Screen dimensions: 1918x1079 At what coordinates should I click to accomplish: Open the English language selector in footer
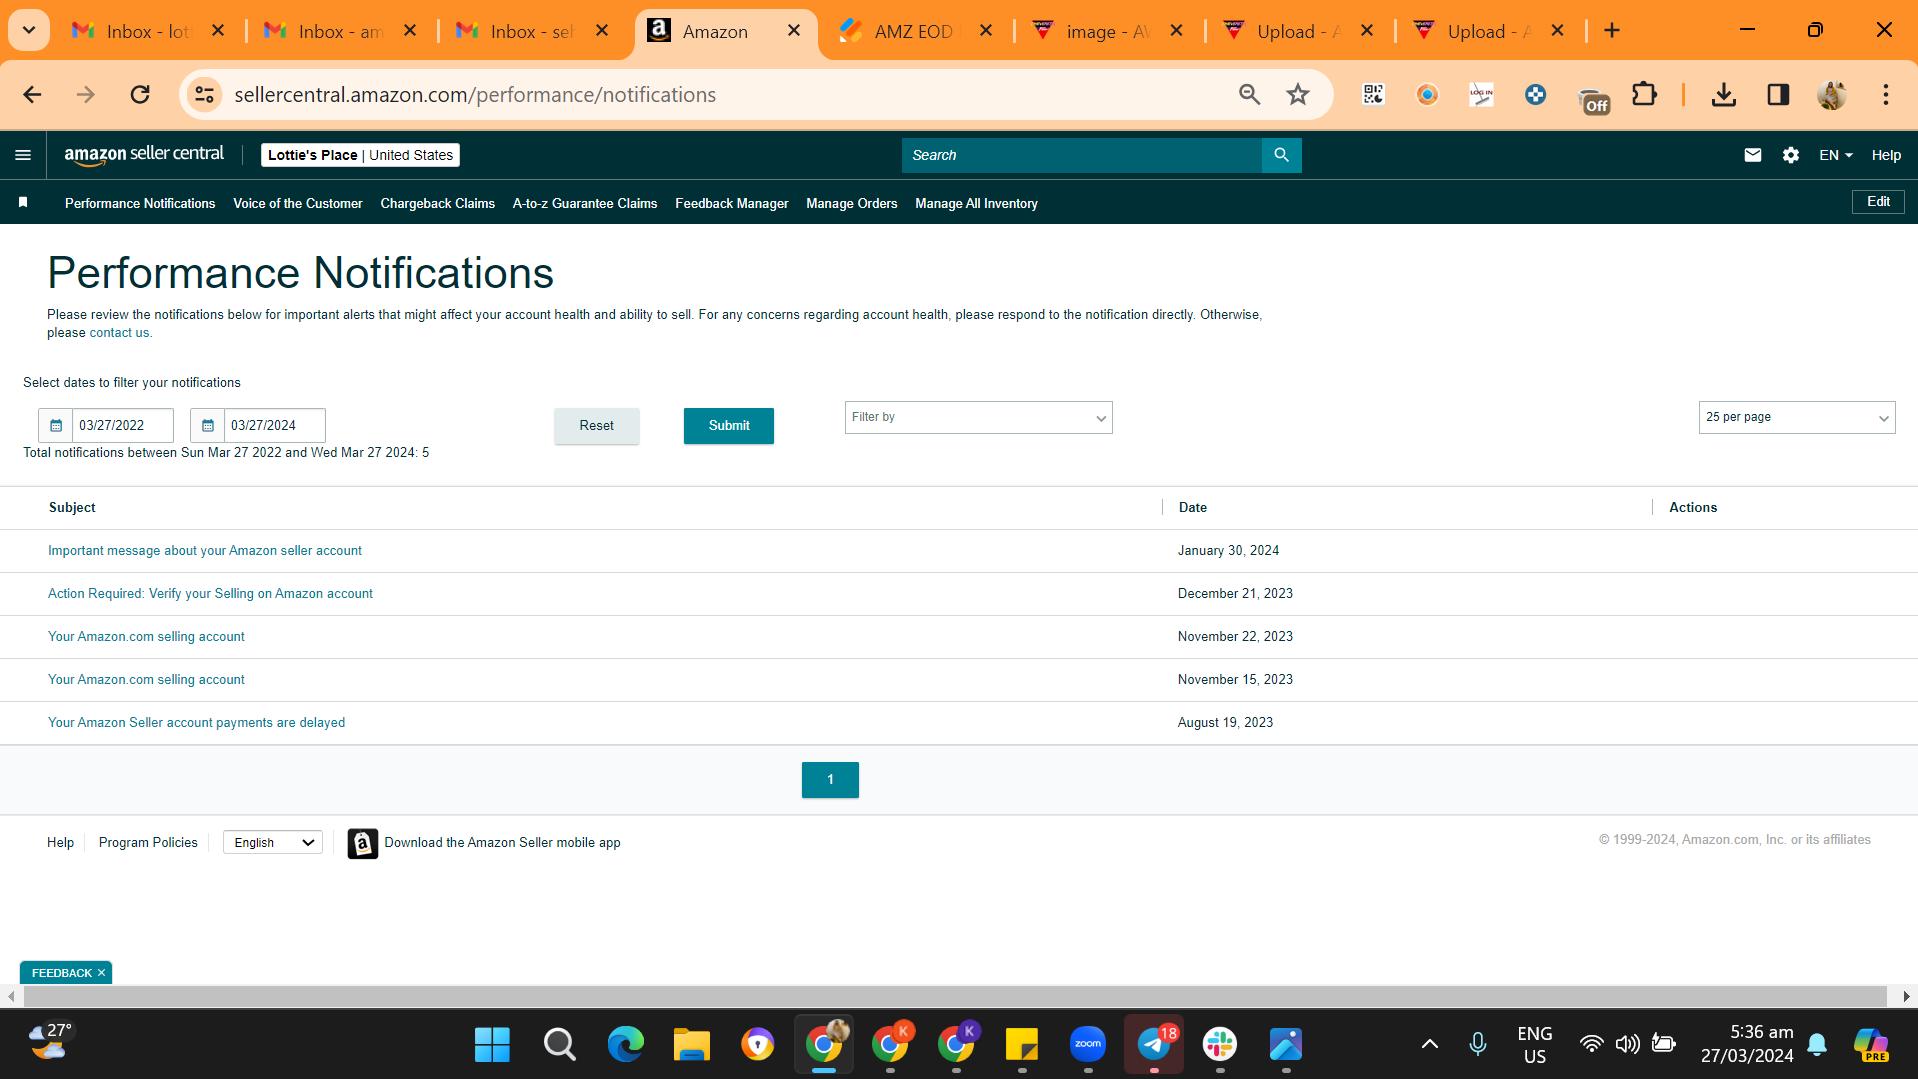[273, 843]
